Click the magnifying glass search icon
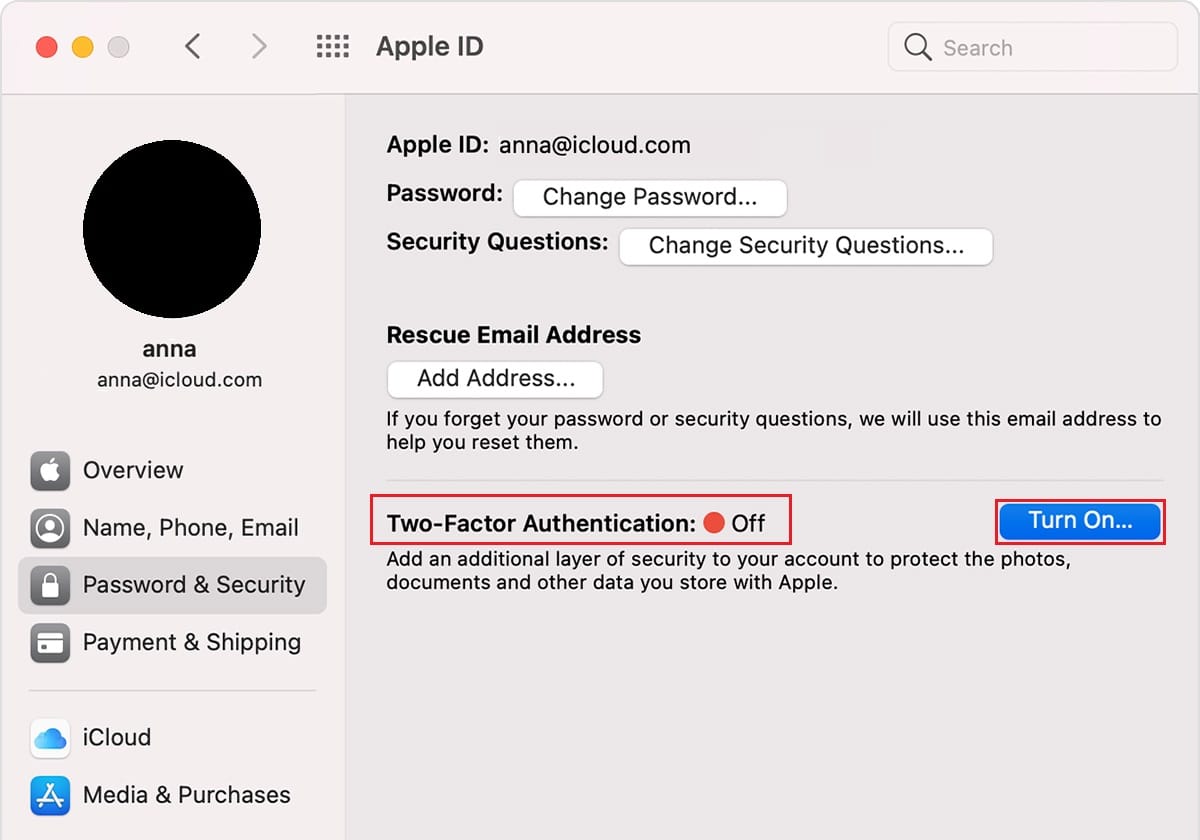Screen dimensions: 1200x840 (917, 47)
